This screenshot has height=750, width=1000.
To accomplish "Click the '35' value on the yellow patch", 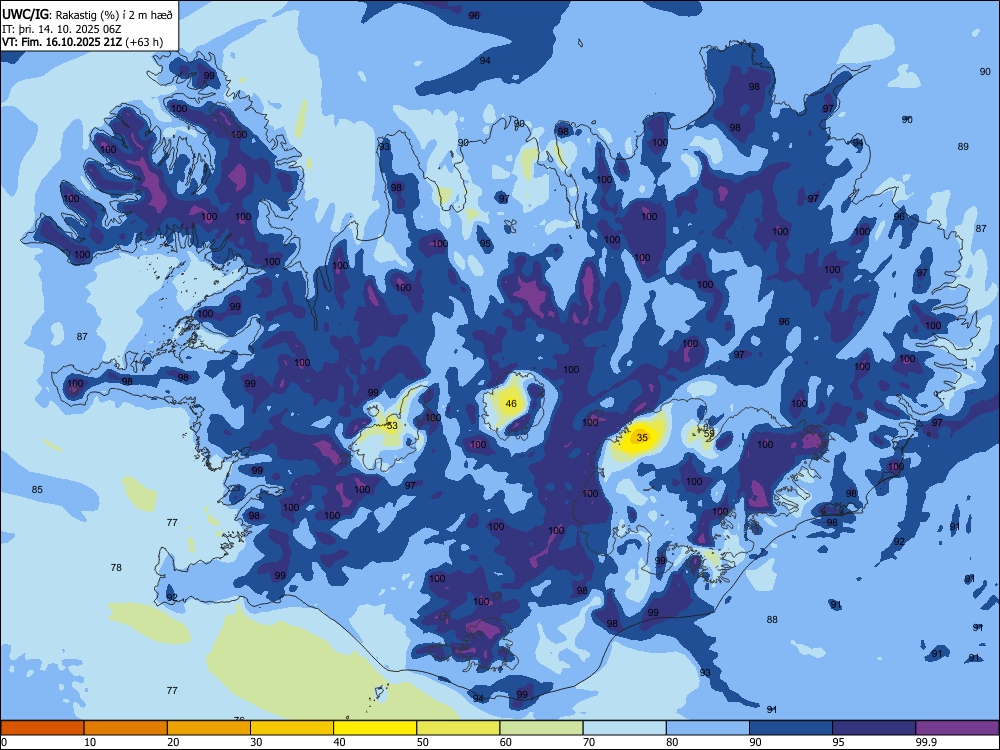I will 642,438.
